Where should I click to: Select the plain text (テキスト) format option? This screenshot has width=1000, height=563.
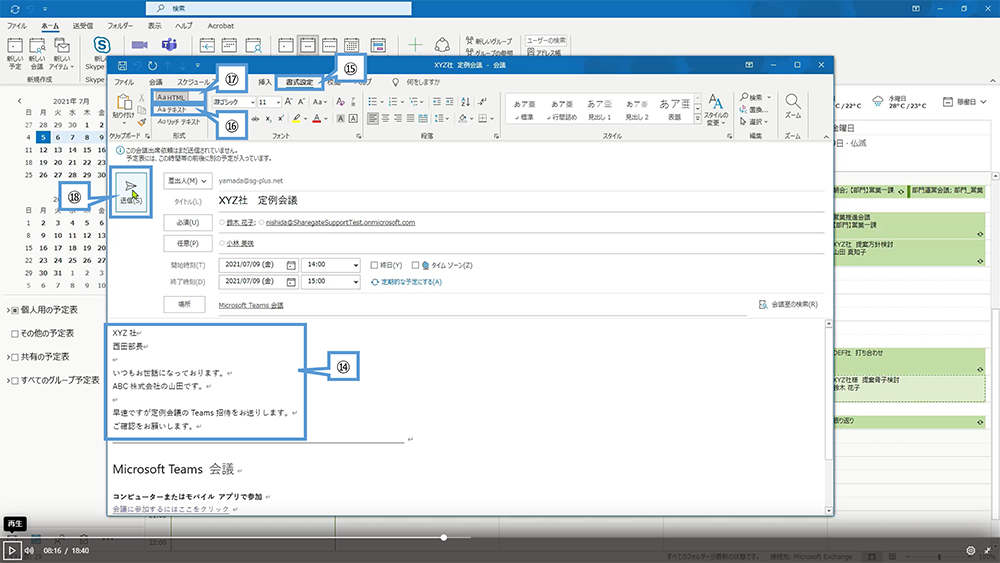click(172, 110)
